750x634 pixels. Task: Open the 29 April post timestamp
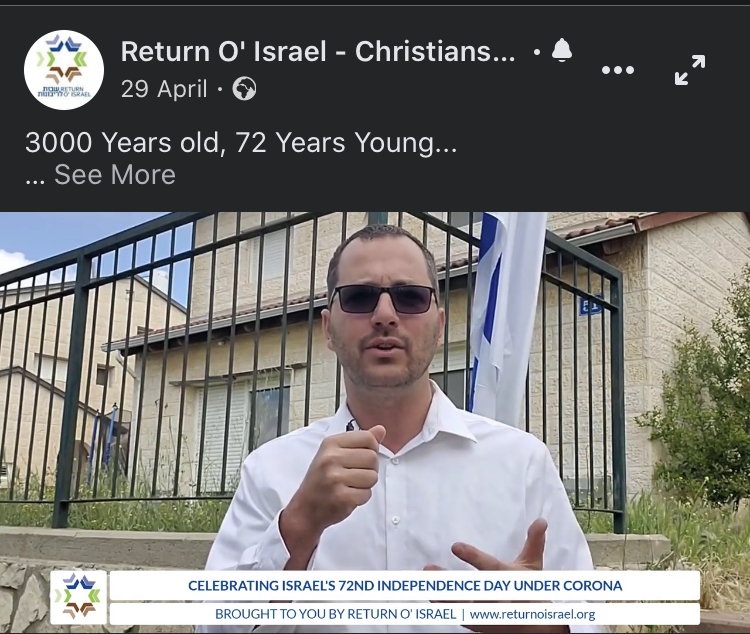[x=164, y=89]
